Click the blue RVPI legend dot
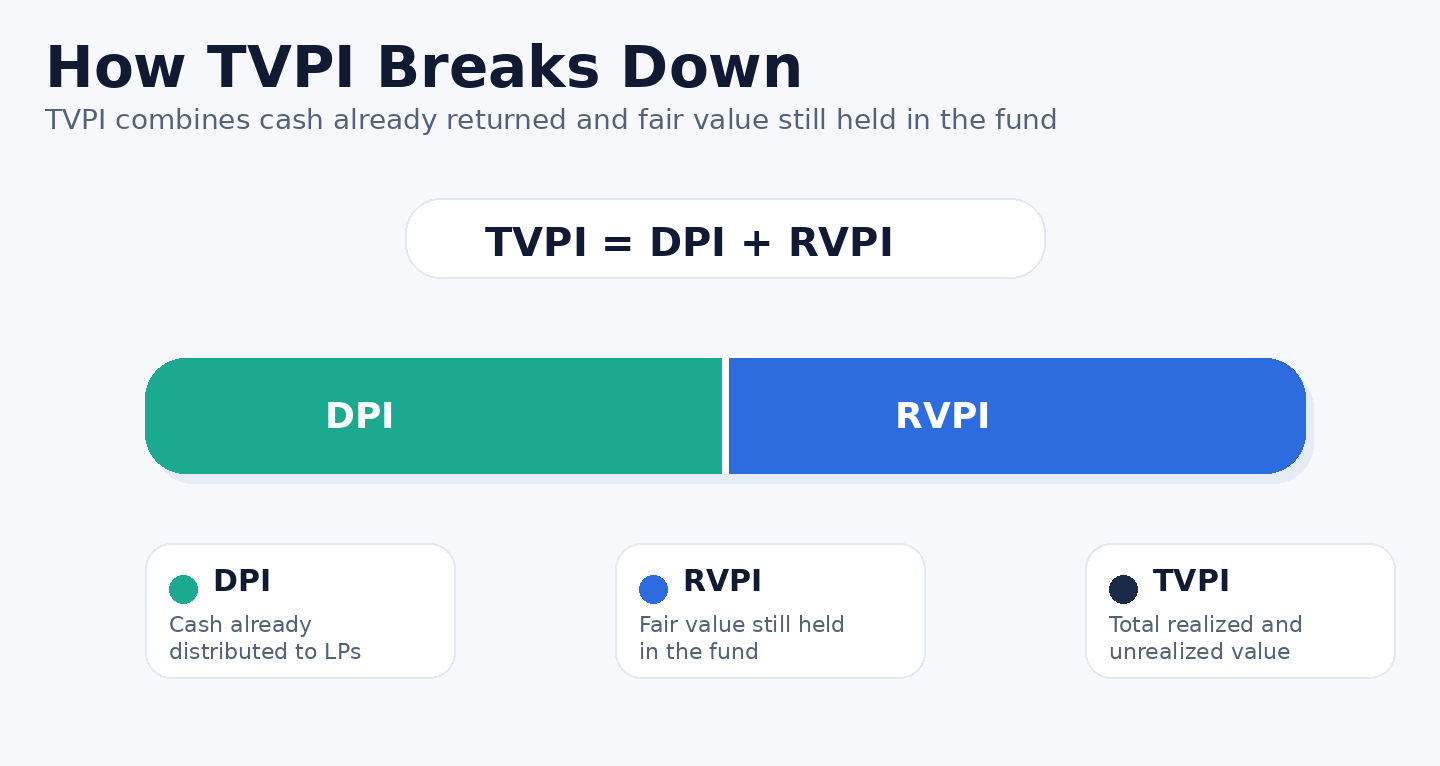 [x=653, y=589]
